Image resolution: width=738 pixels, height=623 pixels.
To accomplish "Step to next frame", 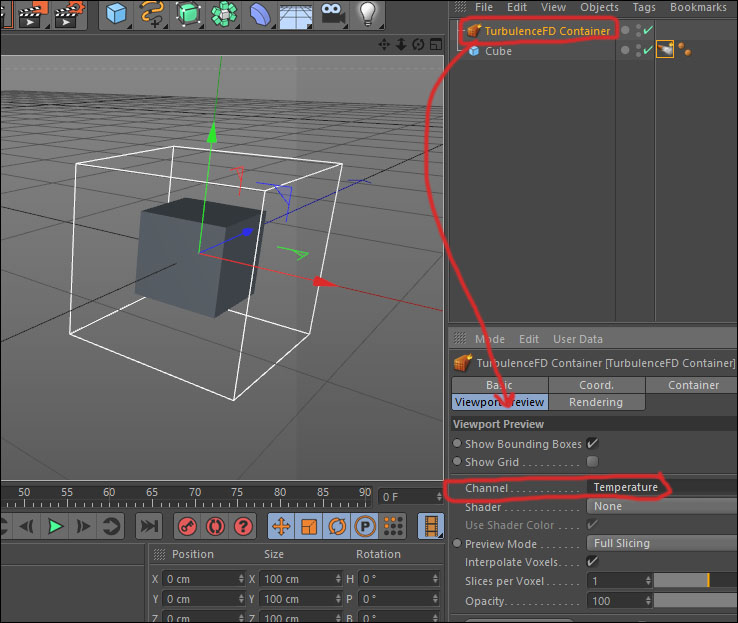I will pos(83,526).
